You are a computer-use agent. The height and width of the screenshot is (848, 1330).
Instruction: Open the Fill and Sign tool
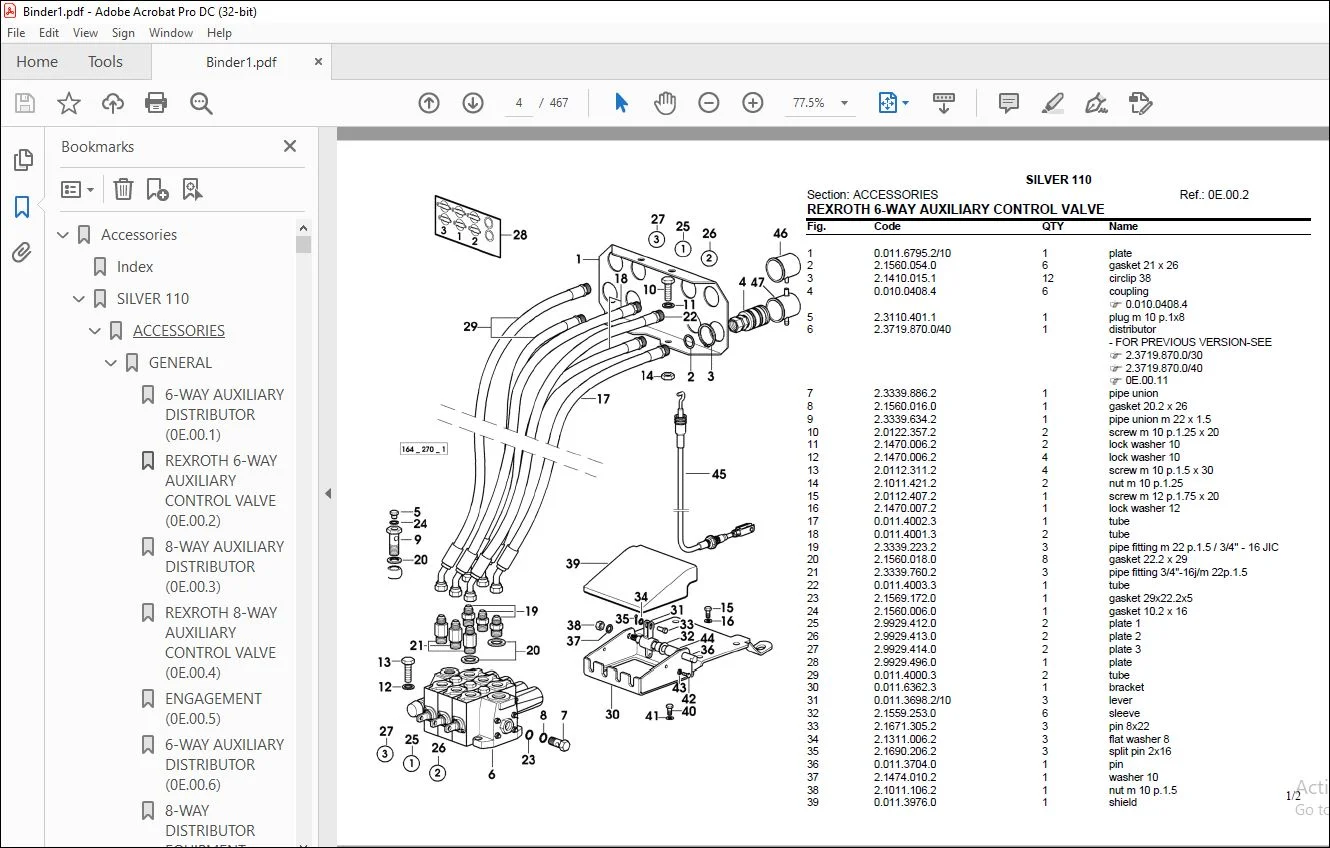pos(1097,103)
